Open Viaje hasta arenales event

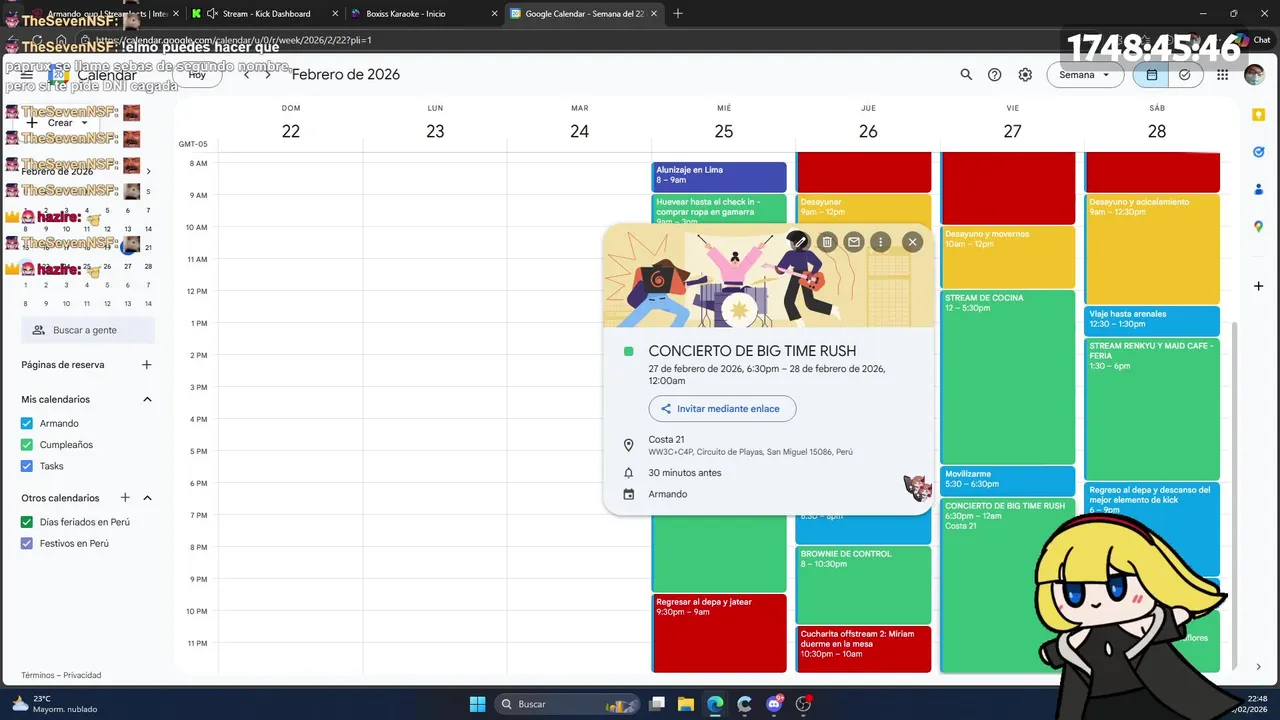pos(1152,321)
